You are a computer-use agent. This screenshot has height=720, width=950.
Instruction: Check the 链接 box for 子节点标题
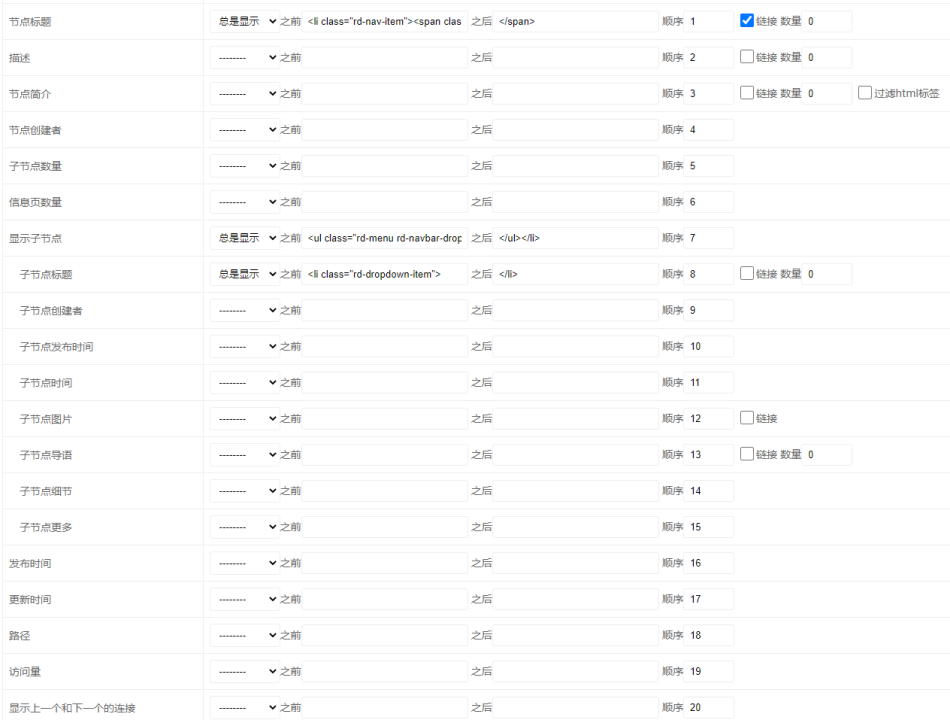(747, 273)
